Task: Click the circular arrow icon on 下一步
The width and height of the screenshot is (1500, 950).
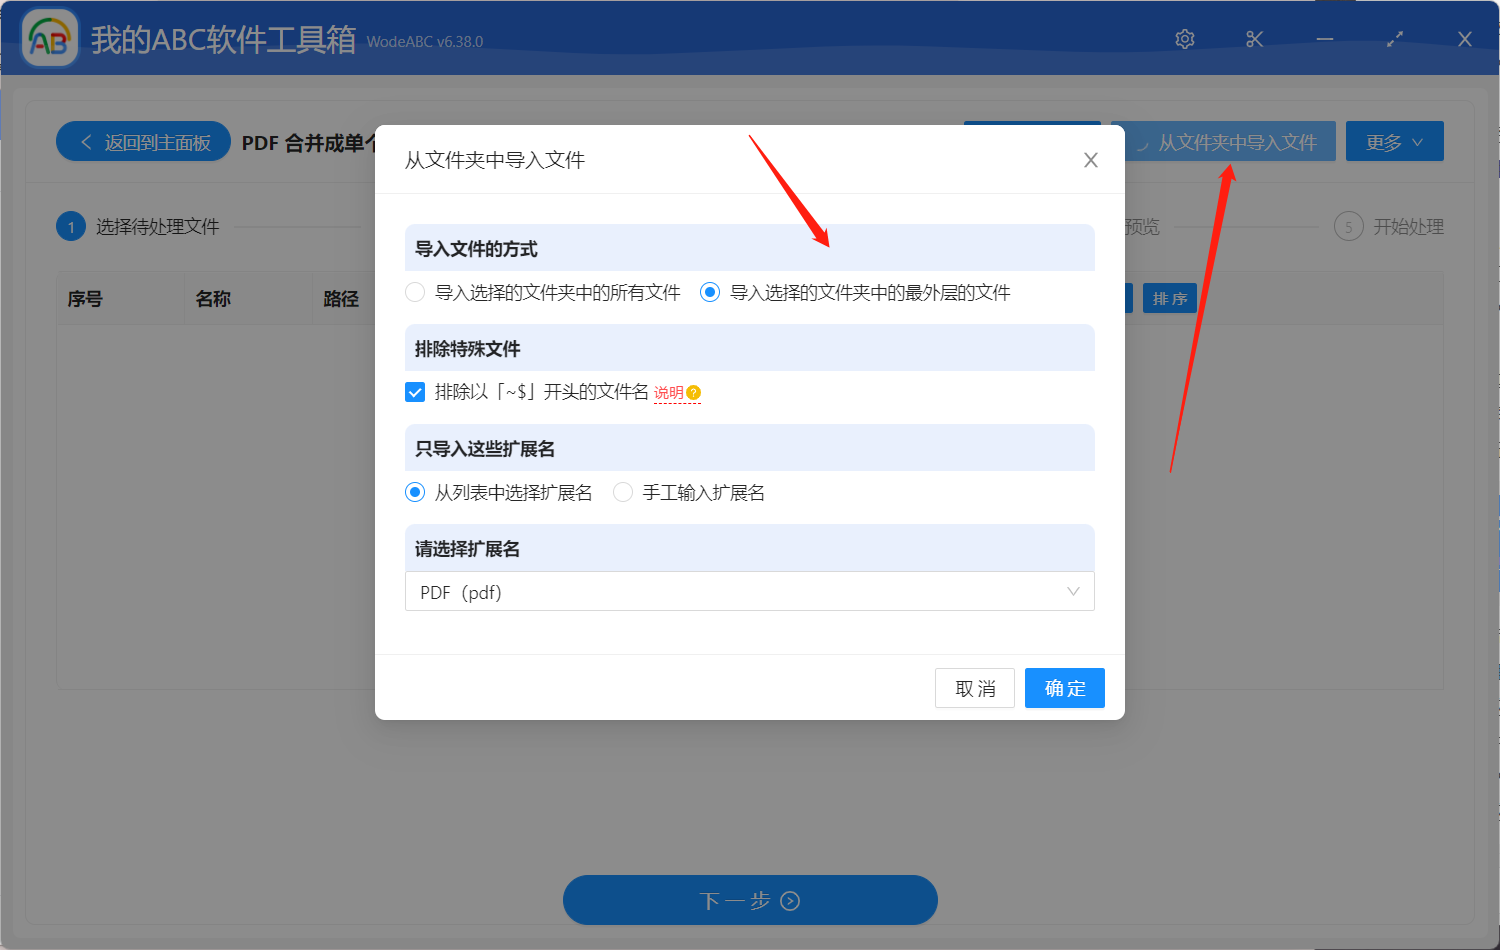Action: pyautogui.click(x=790, y=900)
